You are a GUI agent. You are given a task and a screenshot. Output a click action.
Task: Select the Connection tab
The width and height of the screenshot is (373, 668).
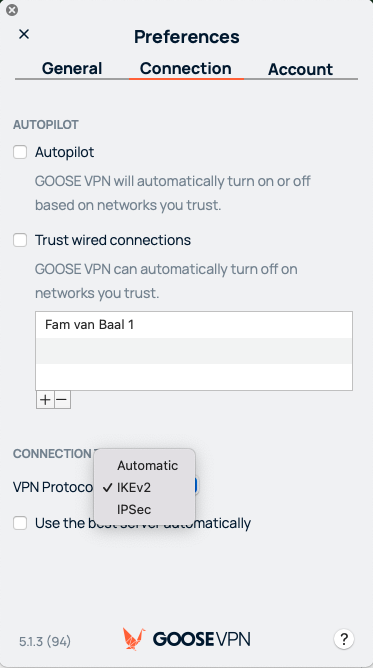pos(186,68)
